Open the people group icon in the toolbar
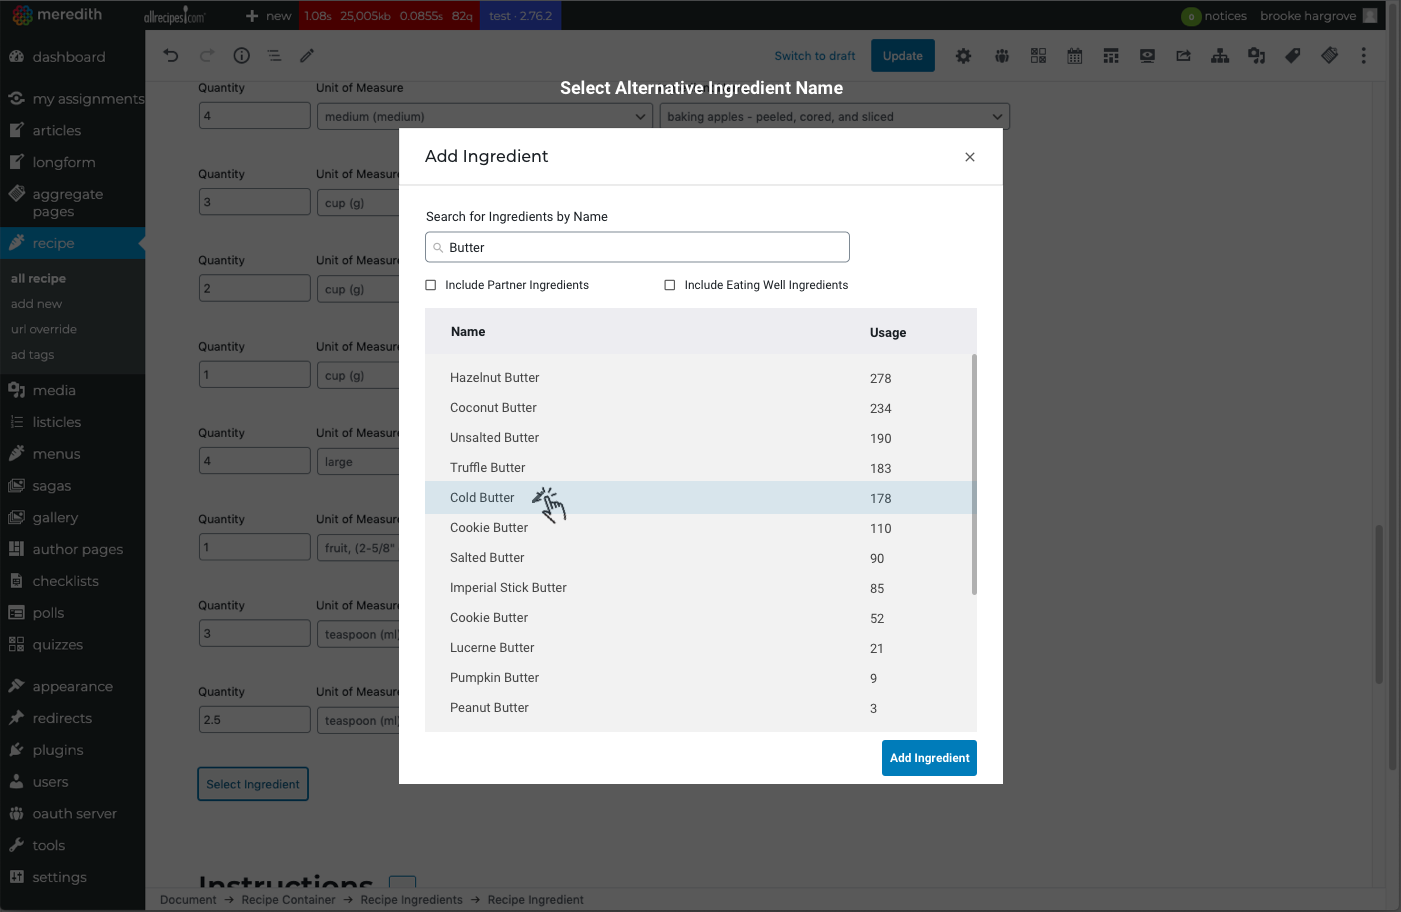This screenshot has width=1401, height=912. point(1002,56)
